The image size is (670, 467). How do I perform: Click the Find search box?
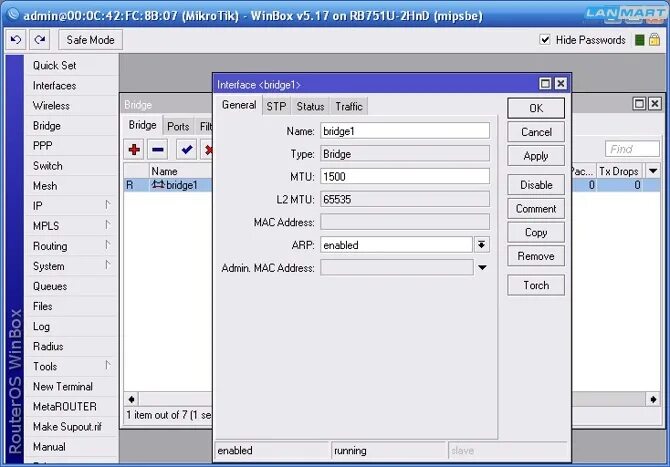point(632,149)
